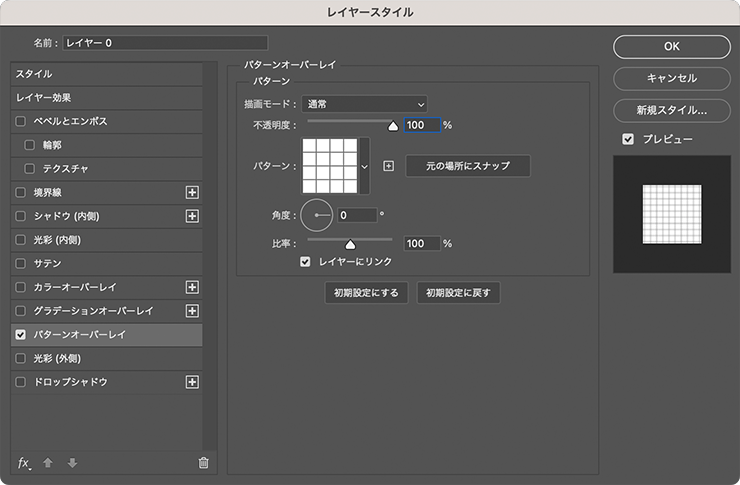Select スタイル section in left list

click(x=107, y=74)
